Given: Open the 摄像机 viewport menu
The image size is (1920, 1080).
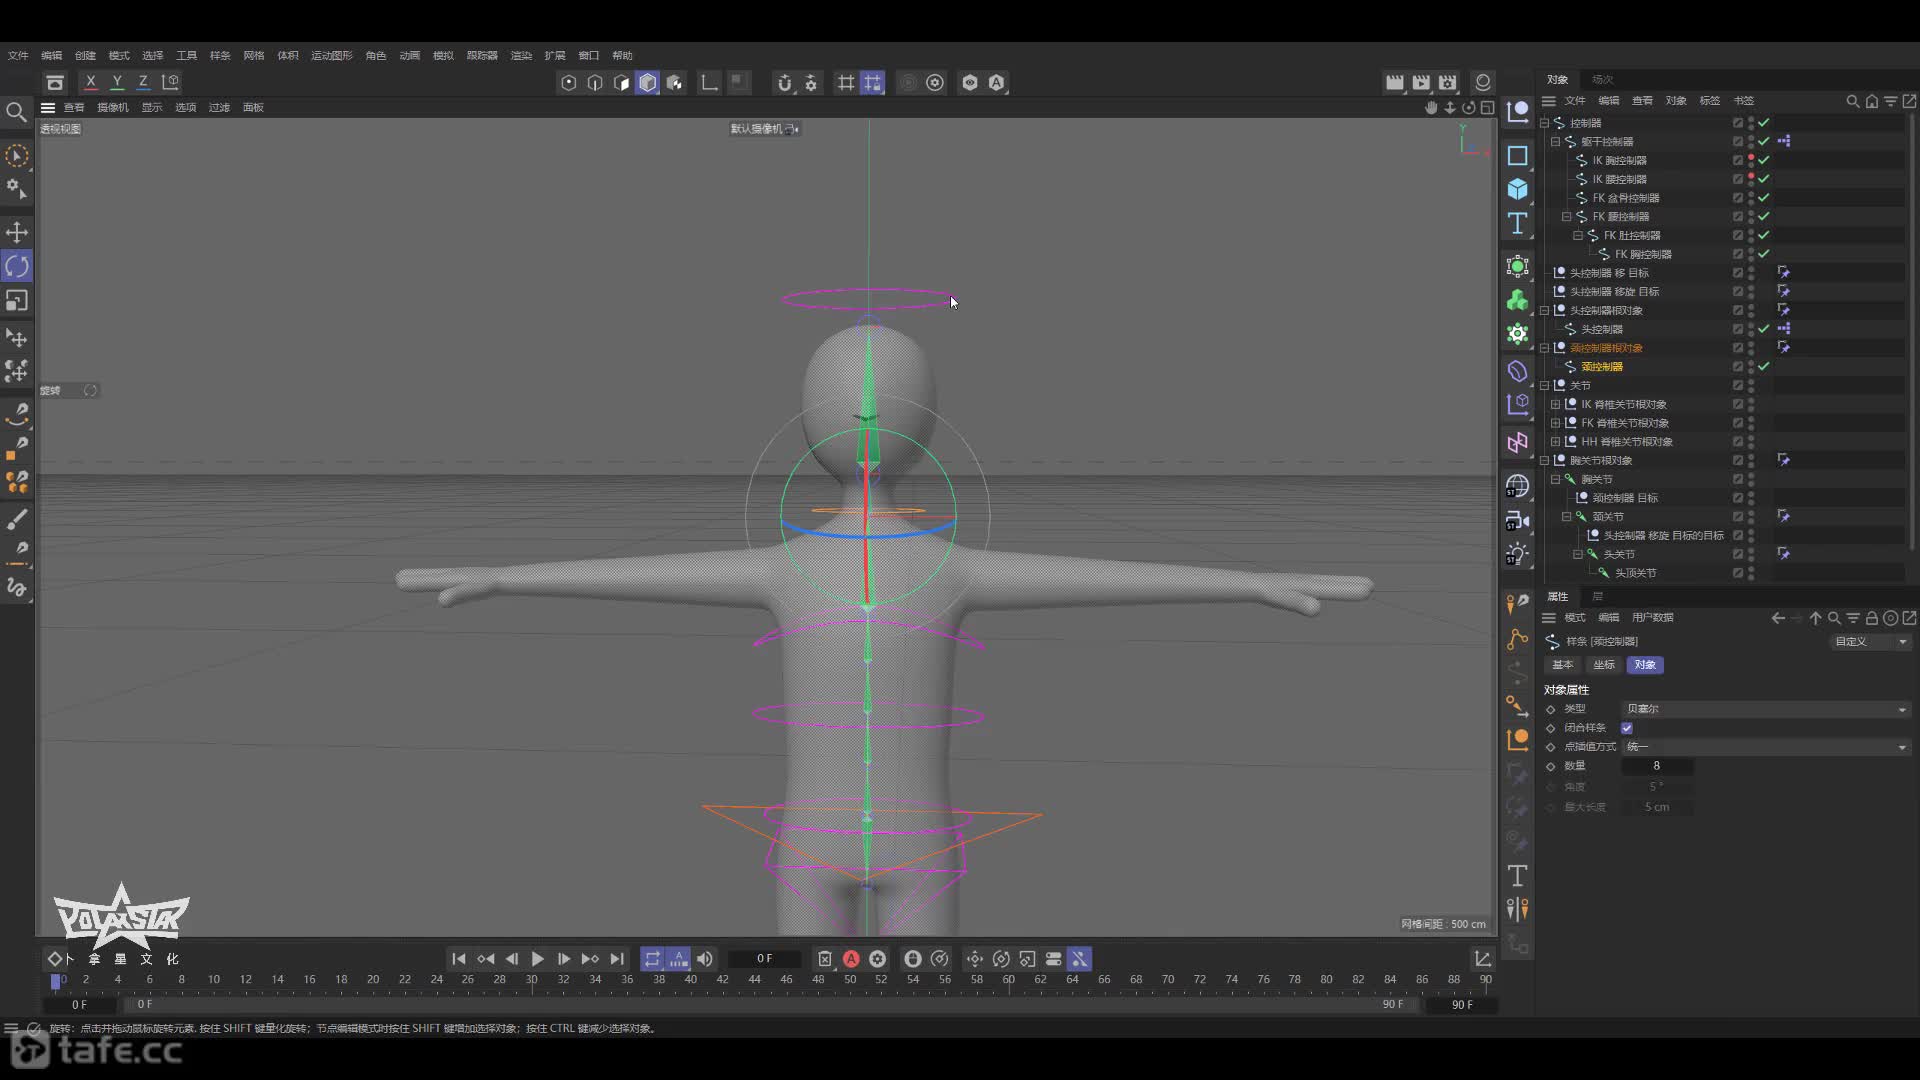Looking at the screenshot, I should 113,107.
